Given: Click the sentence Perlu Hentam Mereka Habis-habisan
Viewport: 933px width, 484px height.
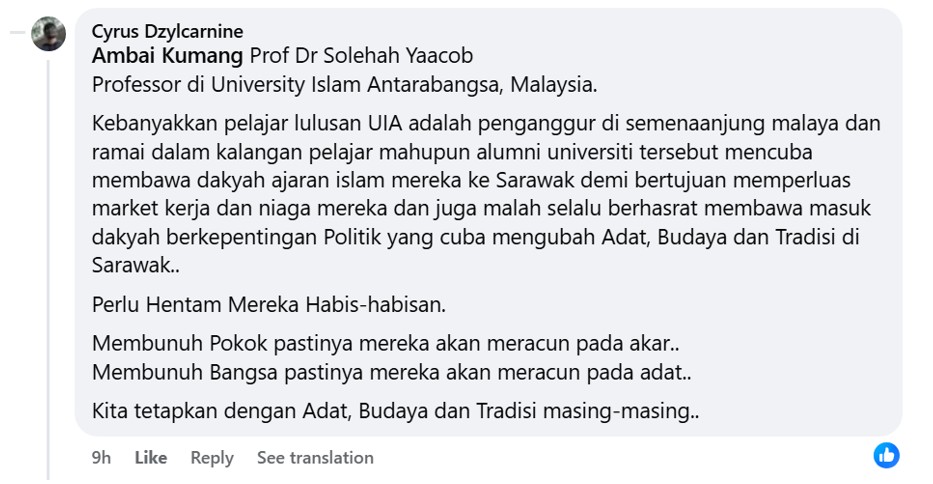Looking at the screenshot, I should 268,304.
